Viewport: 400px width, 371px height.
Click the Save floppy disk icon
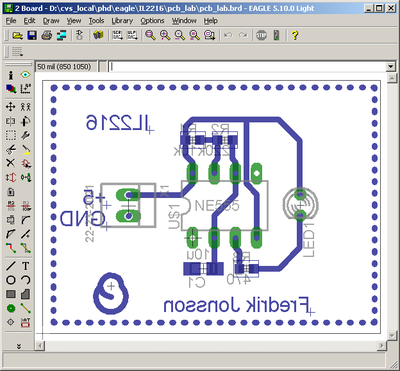click(32, 35)
